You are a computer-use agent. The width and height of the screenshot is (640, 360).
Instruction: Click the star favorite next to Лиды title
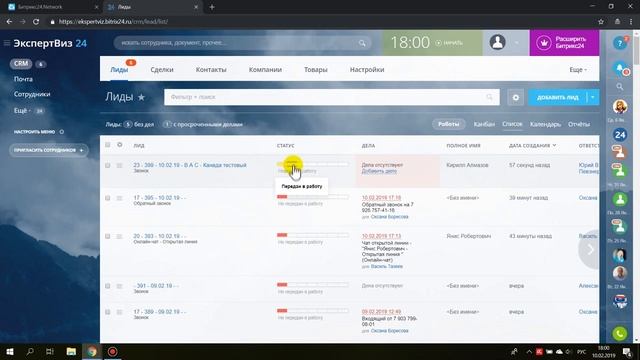pos(141,97)
